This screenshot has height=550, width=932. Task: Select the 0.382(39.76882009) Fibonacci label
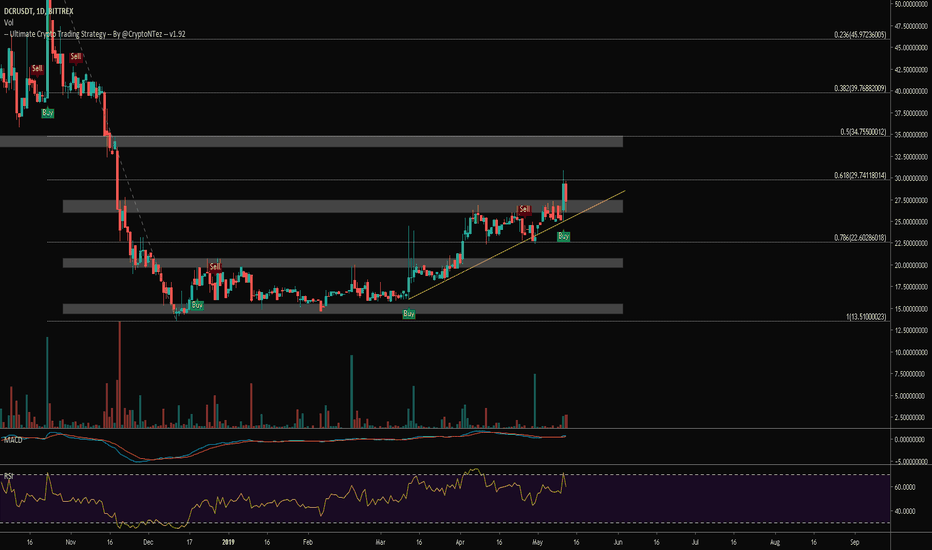click(x=860, y=89)
